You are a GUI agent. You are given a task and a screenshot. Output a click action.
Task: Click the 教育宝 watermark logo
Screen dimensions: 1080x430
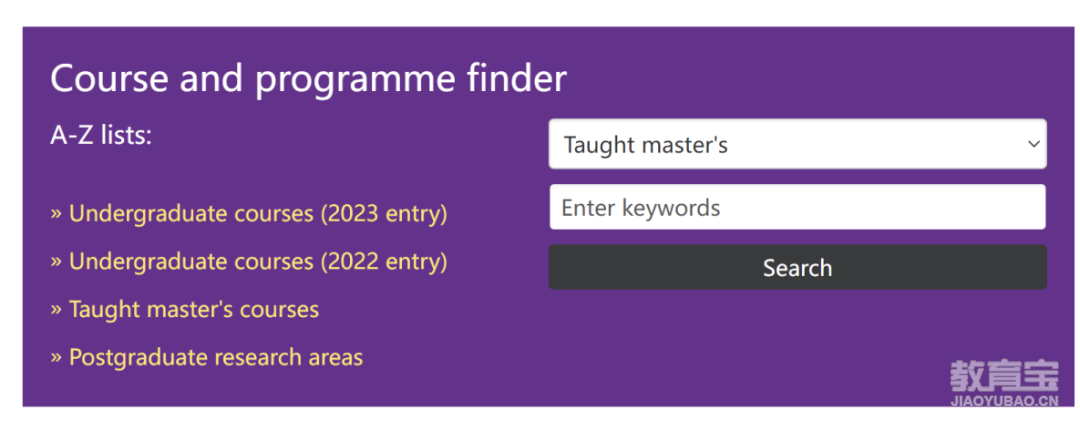(x=1004, y=376)
